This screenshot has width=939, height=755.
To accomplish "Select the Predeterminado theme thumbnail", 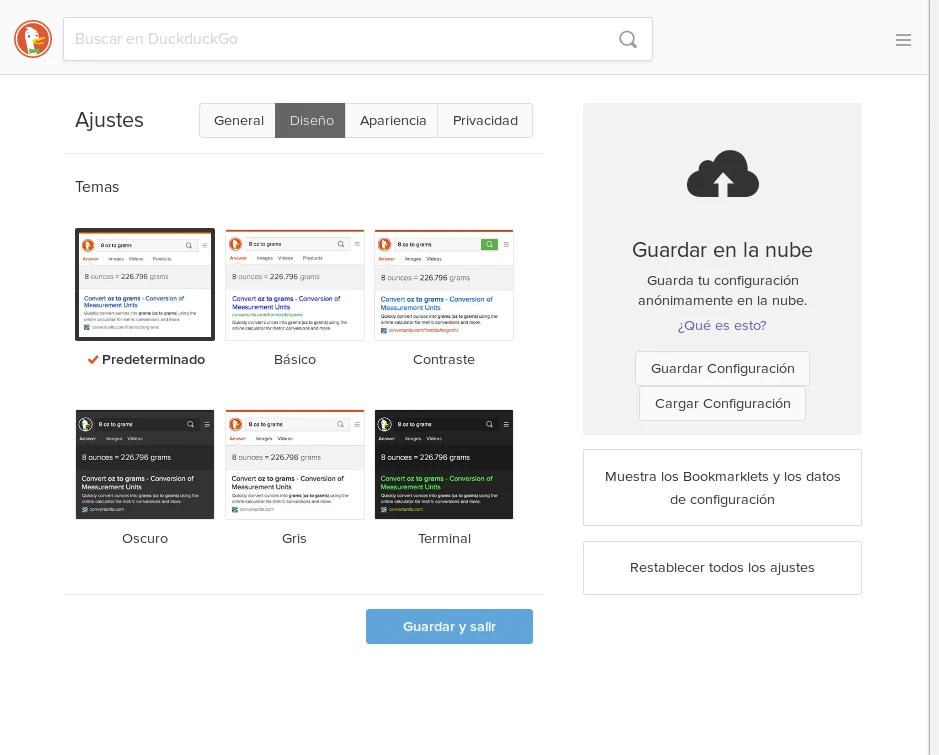I will pos(145,285).
